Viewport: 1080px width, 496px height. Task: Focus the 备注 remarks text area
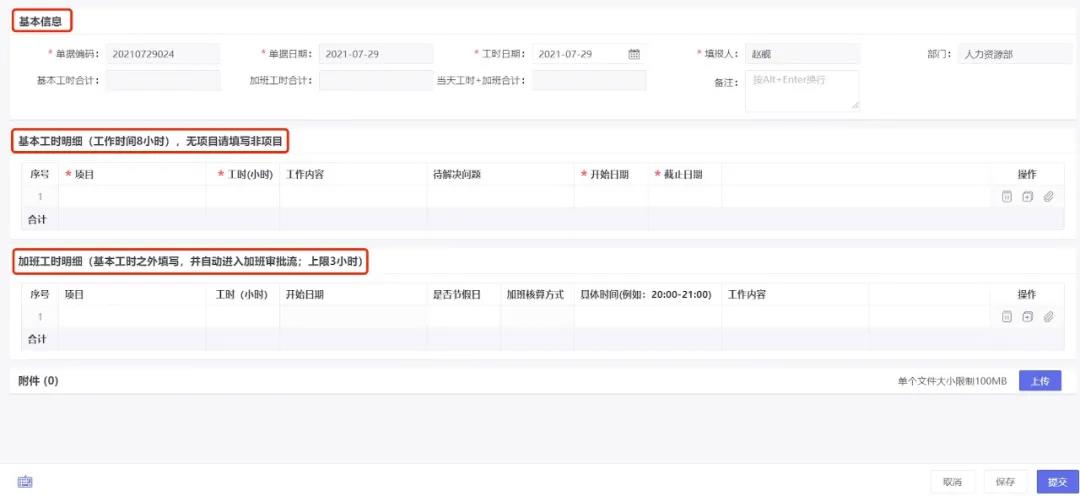coord(802,89)
